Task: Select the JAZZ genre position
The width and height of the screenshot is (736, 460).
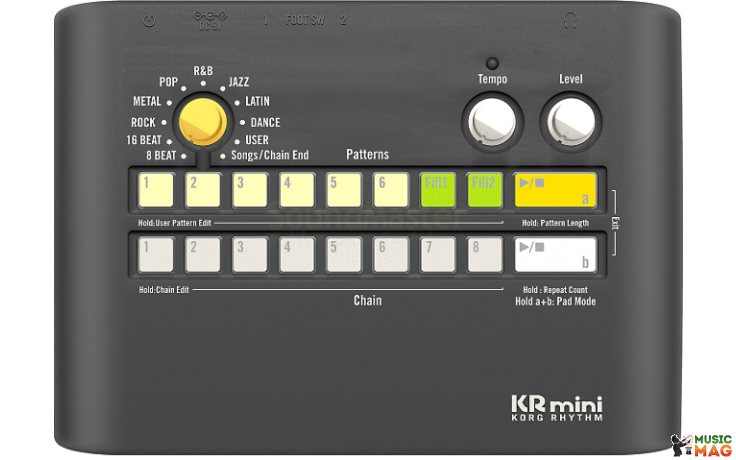Action: tap(239, 82)
